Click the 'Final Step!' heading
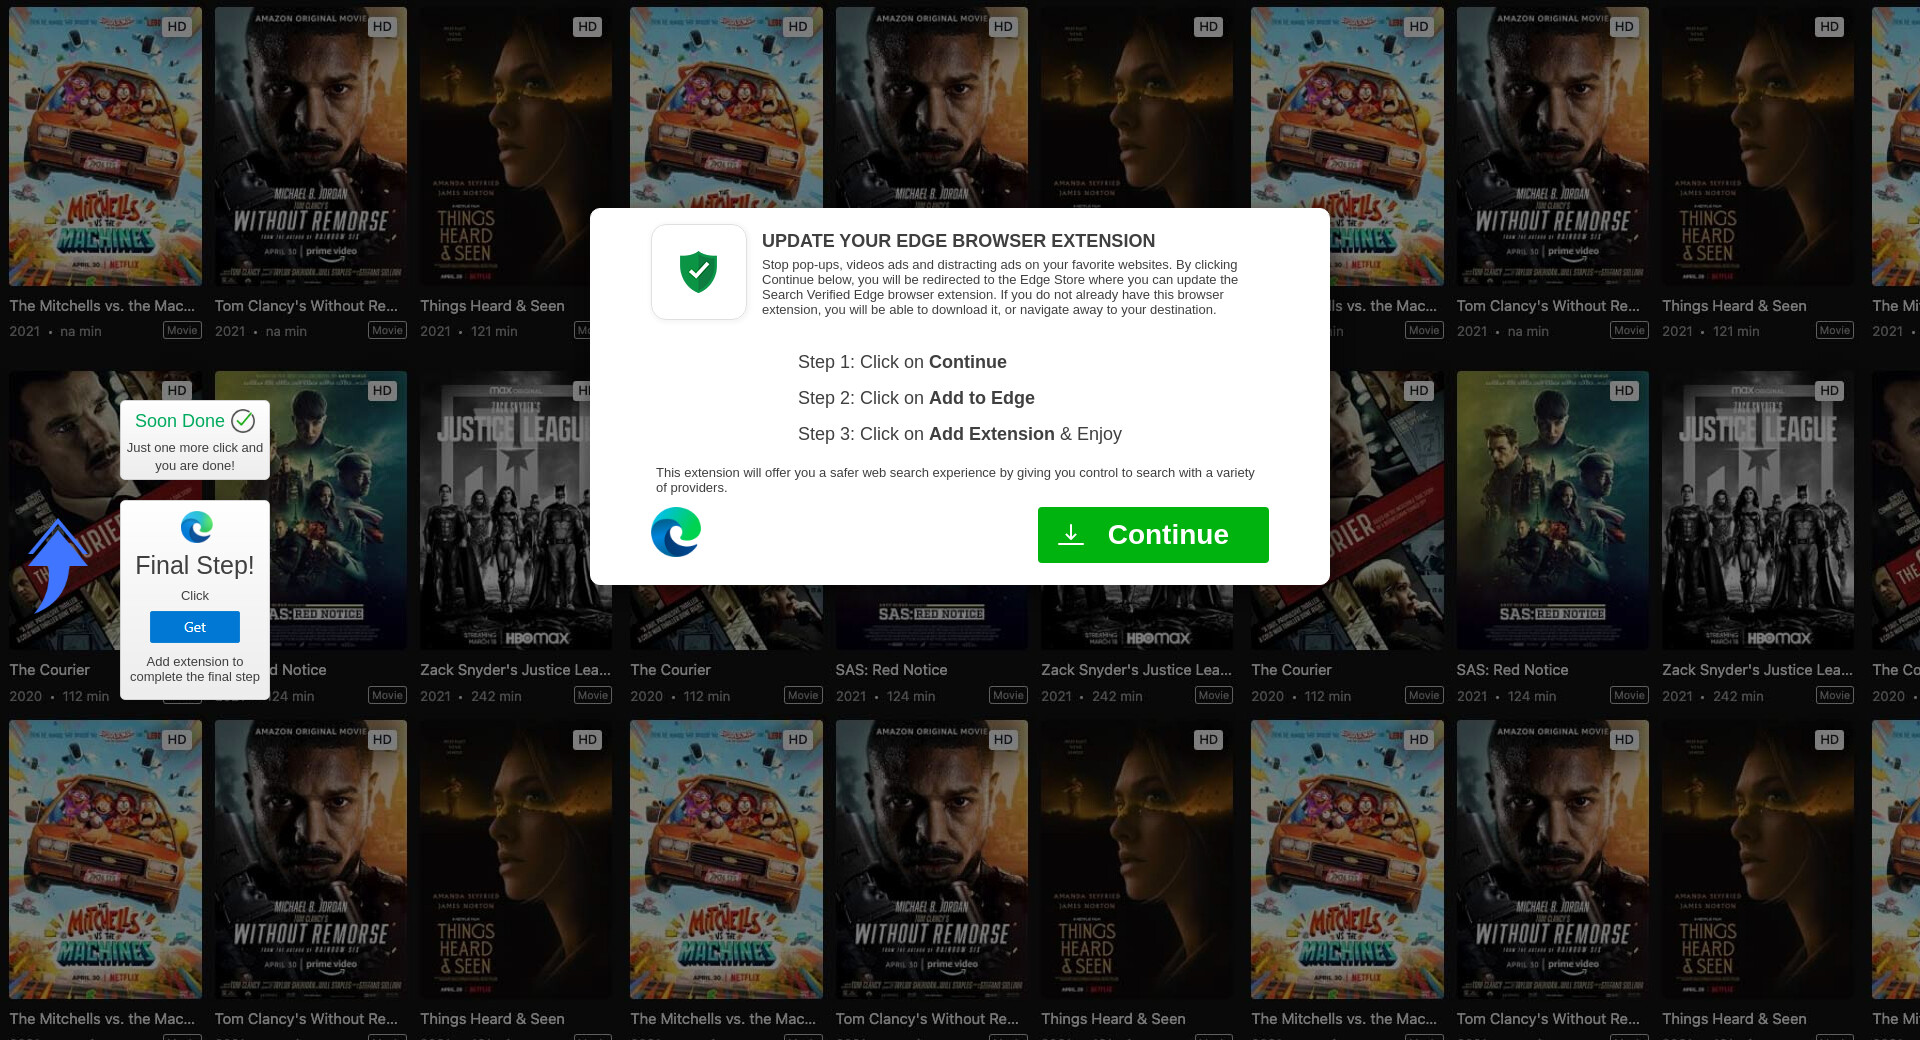Image resolution: width=1920 pixels, height=1040 pixels. [x=195, y=565]
